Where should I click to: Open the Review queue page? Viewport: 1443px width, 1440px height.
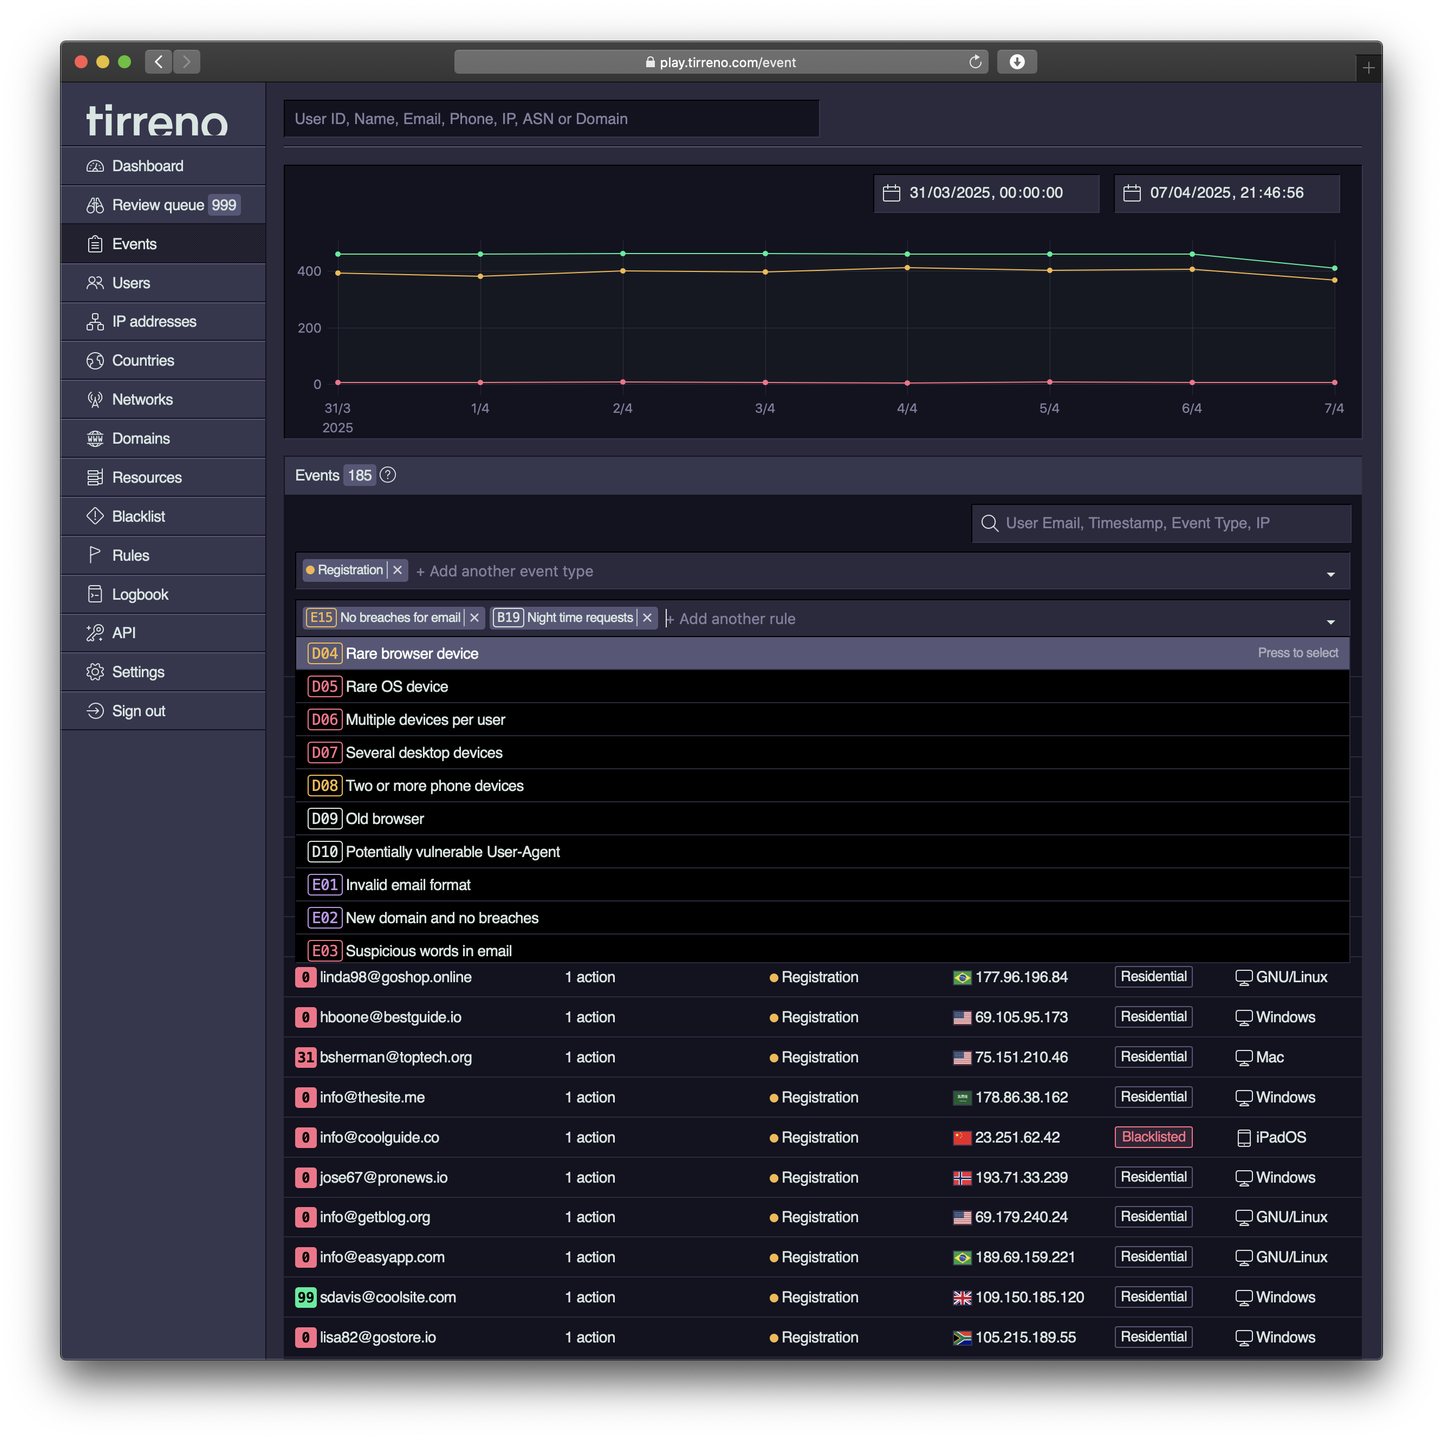click(x=158, y=205)
